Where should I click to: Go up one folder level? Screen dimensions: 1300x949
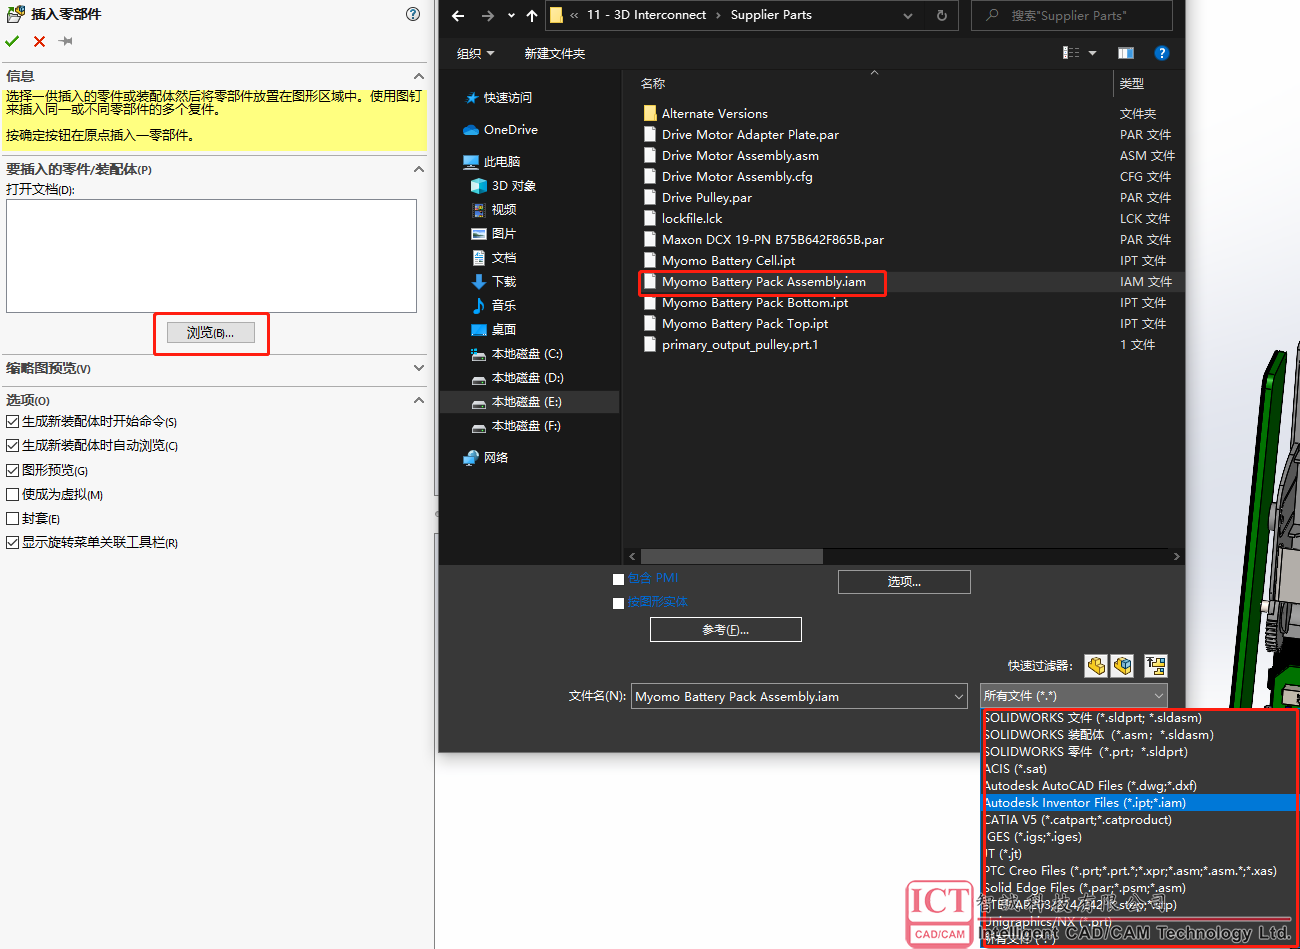pyautogui.click(x=531, y=15)
